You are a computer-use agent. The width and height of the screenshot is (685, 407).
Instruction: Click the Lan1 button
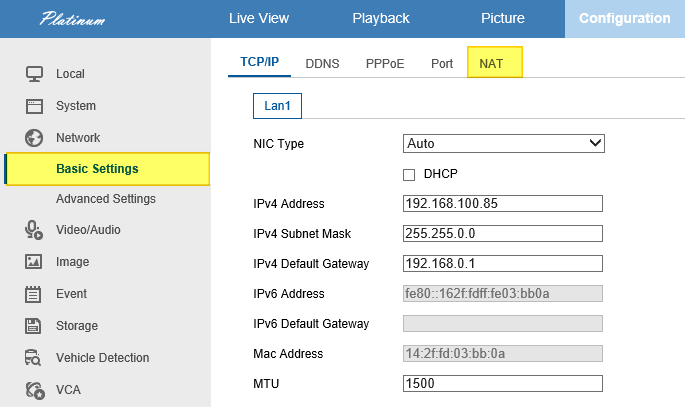tap(277, 105)
